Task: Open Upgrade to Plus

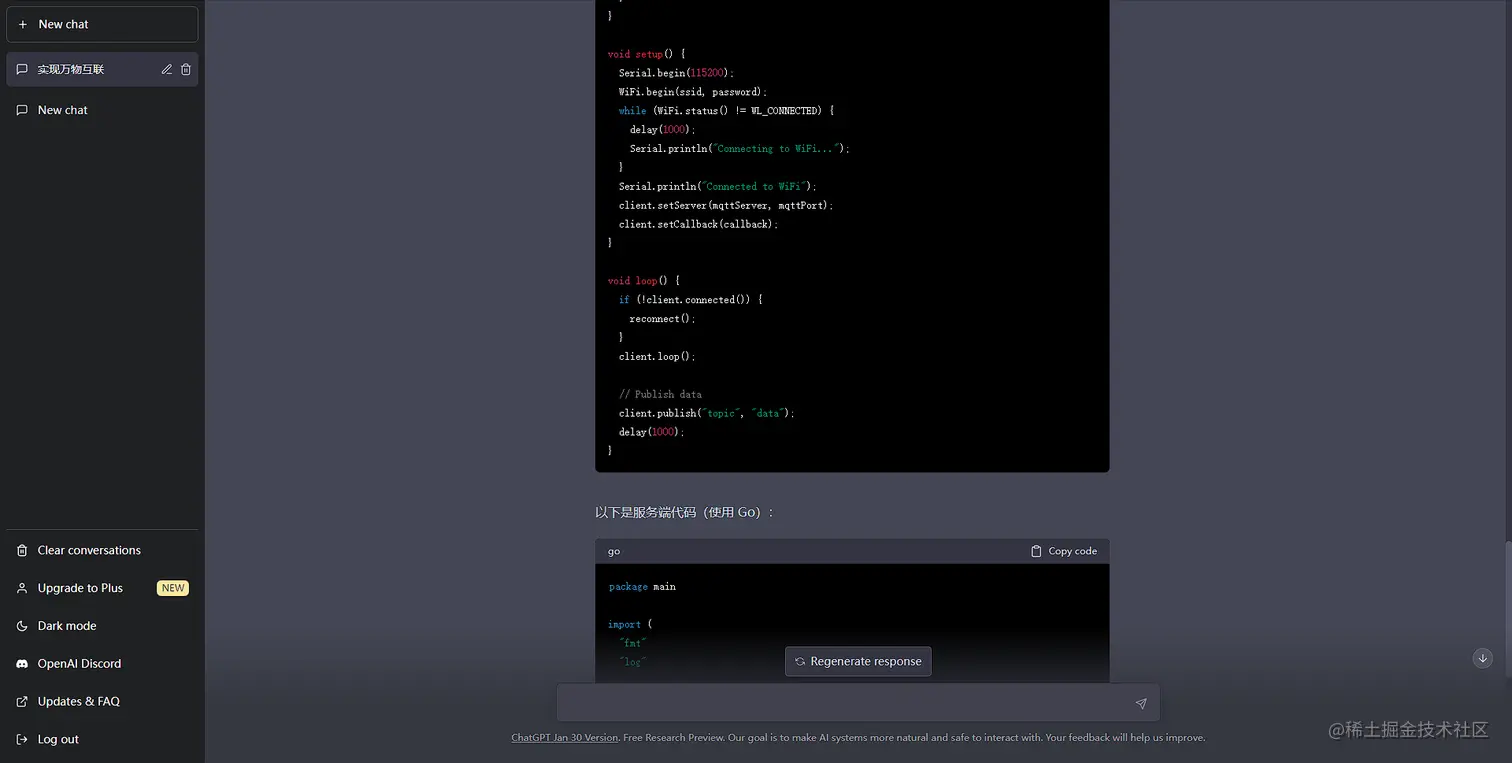Action: [x=102, y=588]
